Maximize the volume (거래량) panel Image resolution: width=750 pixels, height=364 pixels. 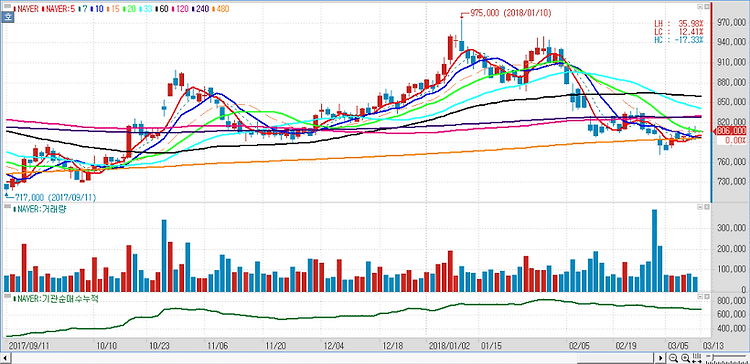(x=706, y=207)
